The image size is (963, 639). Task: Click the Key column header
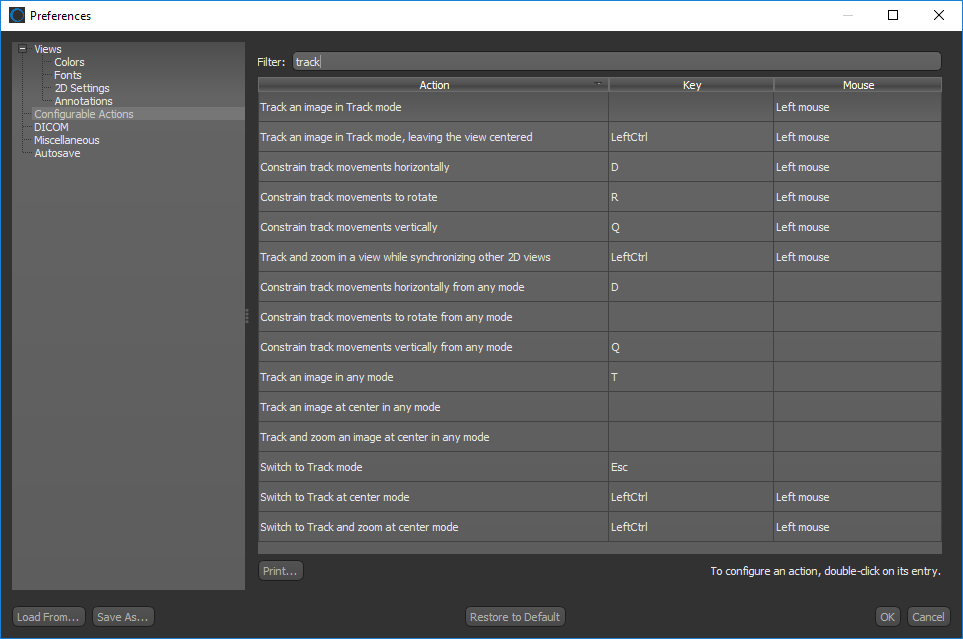[x=691, y=85]
